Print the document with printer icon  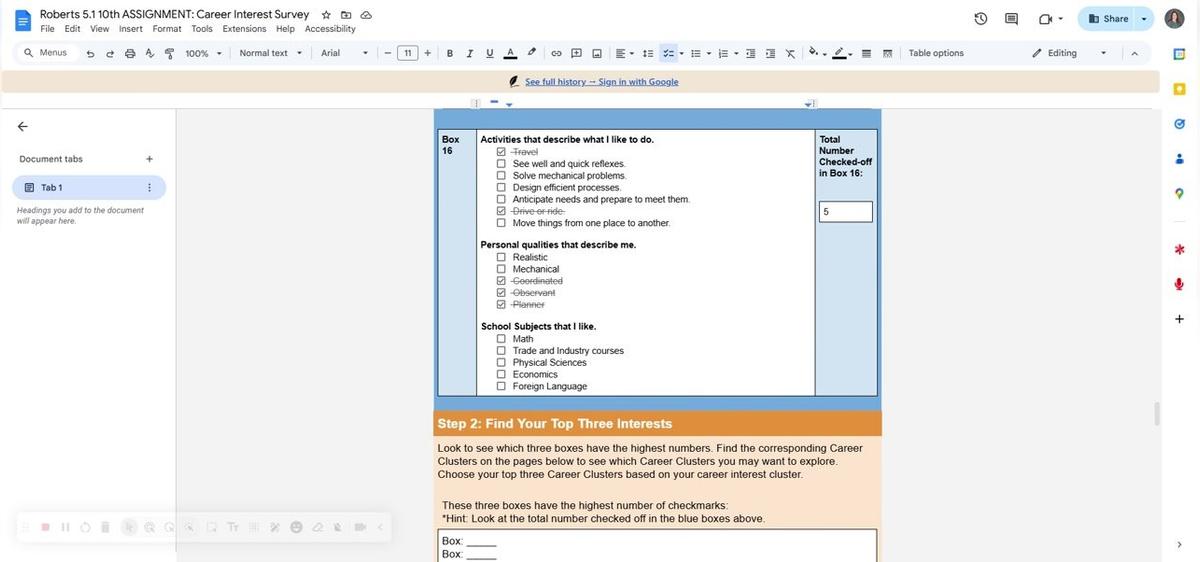pos(130,53)
